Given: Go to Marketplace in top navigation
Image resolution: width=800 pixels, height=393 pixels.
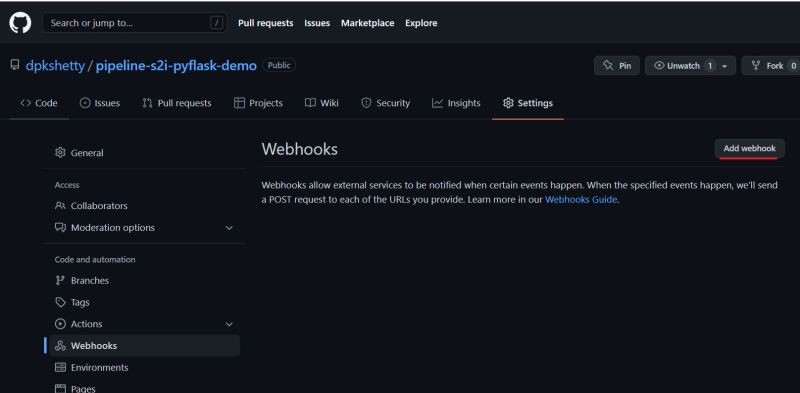Looking at the screenshot, I should (367, 23).
